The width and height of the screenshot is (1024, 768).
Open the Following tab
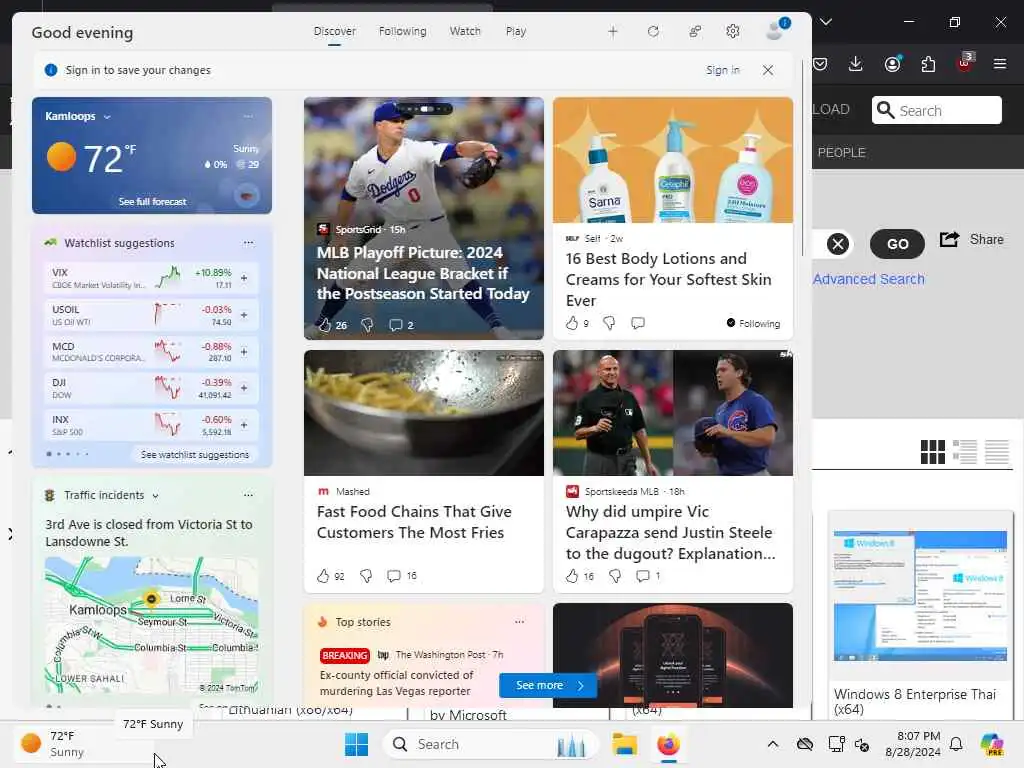[x=402, y=31]
